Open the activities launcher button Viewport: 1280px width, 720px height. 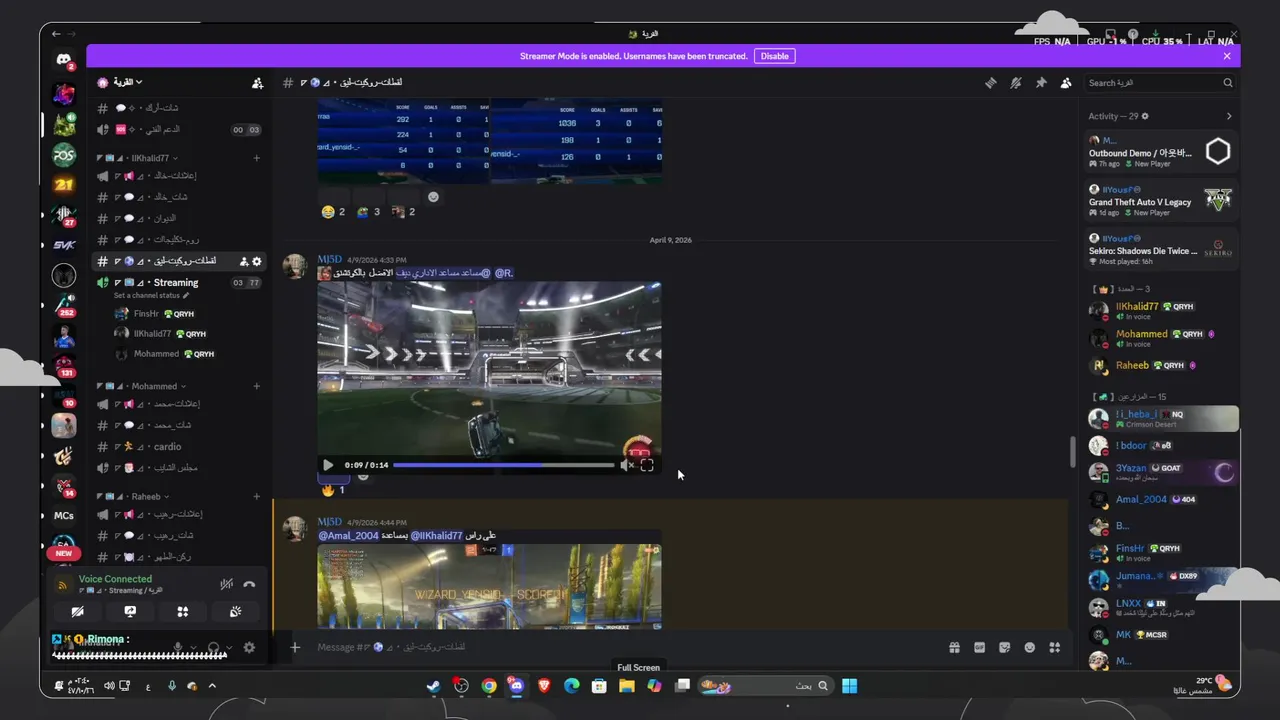183,611
